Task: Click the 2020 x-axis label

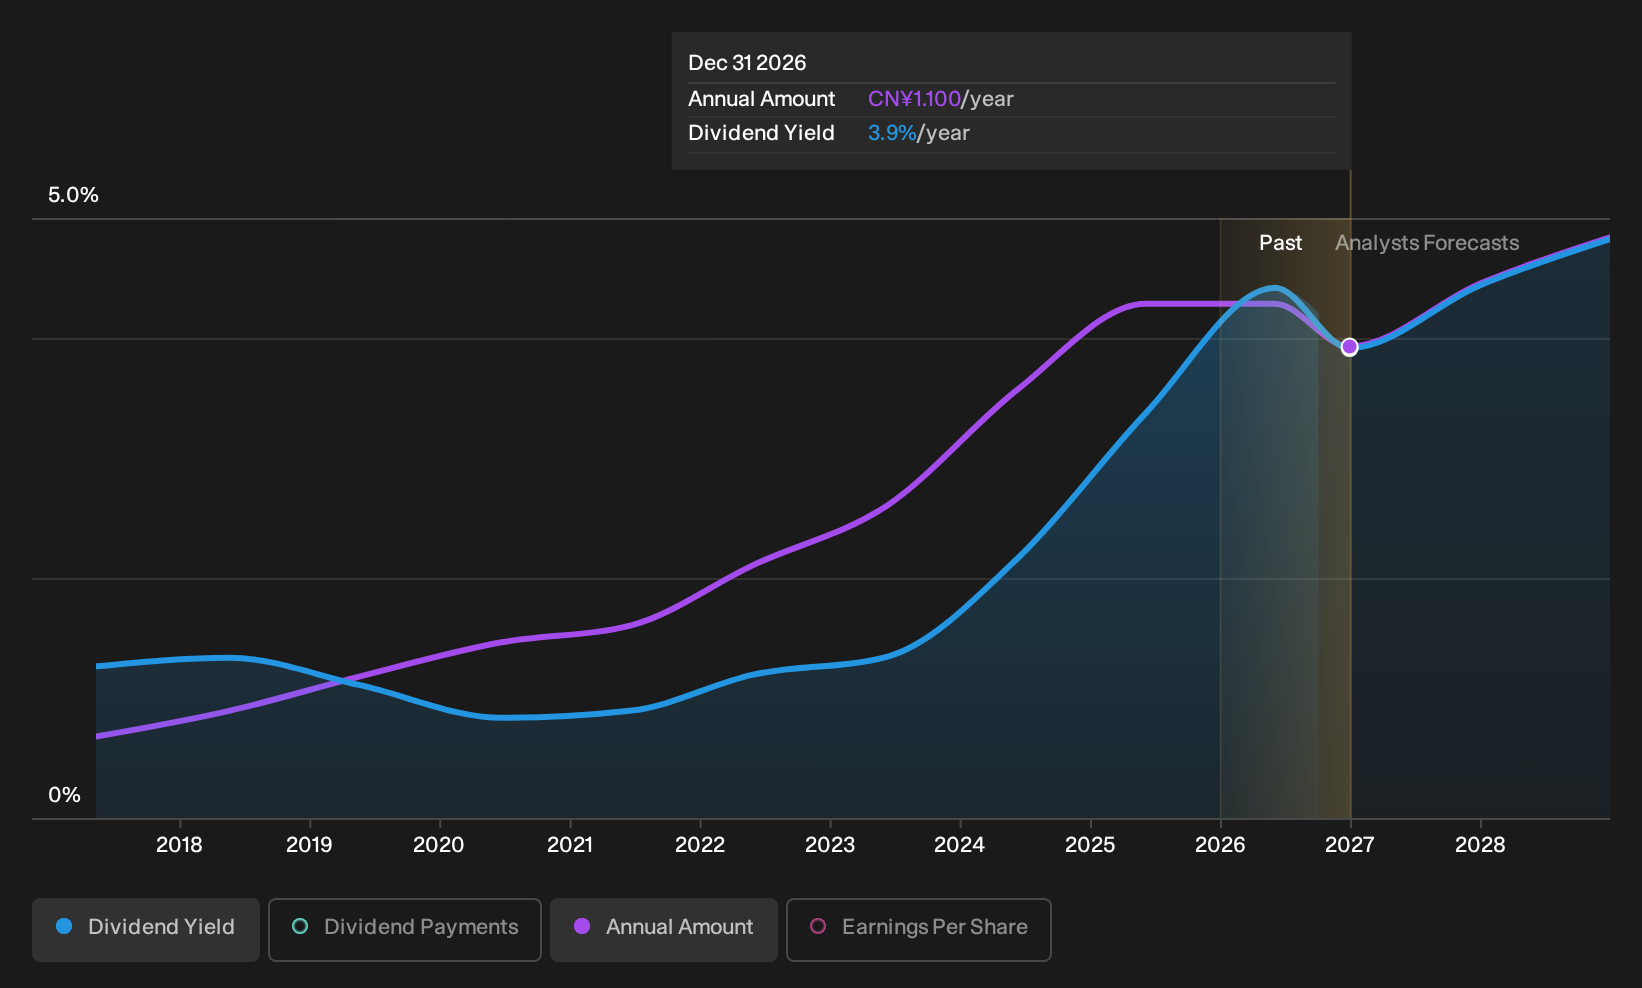Action: click(x=439, y=845)
